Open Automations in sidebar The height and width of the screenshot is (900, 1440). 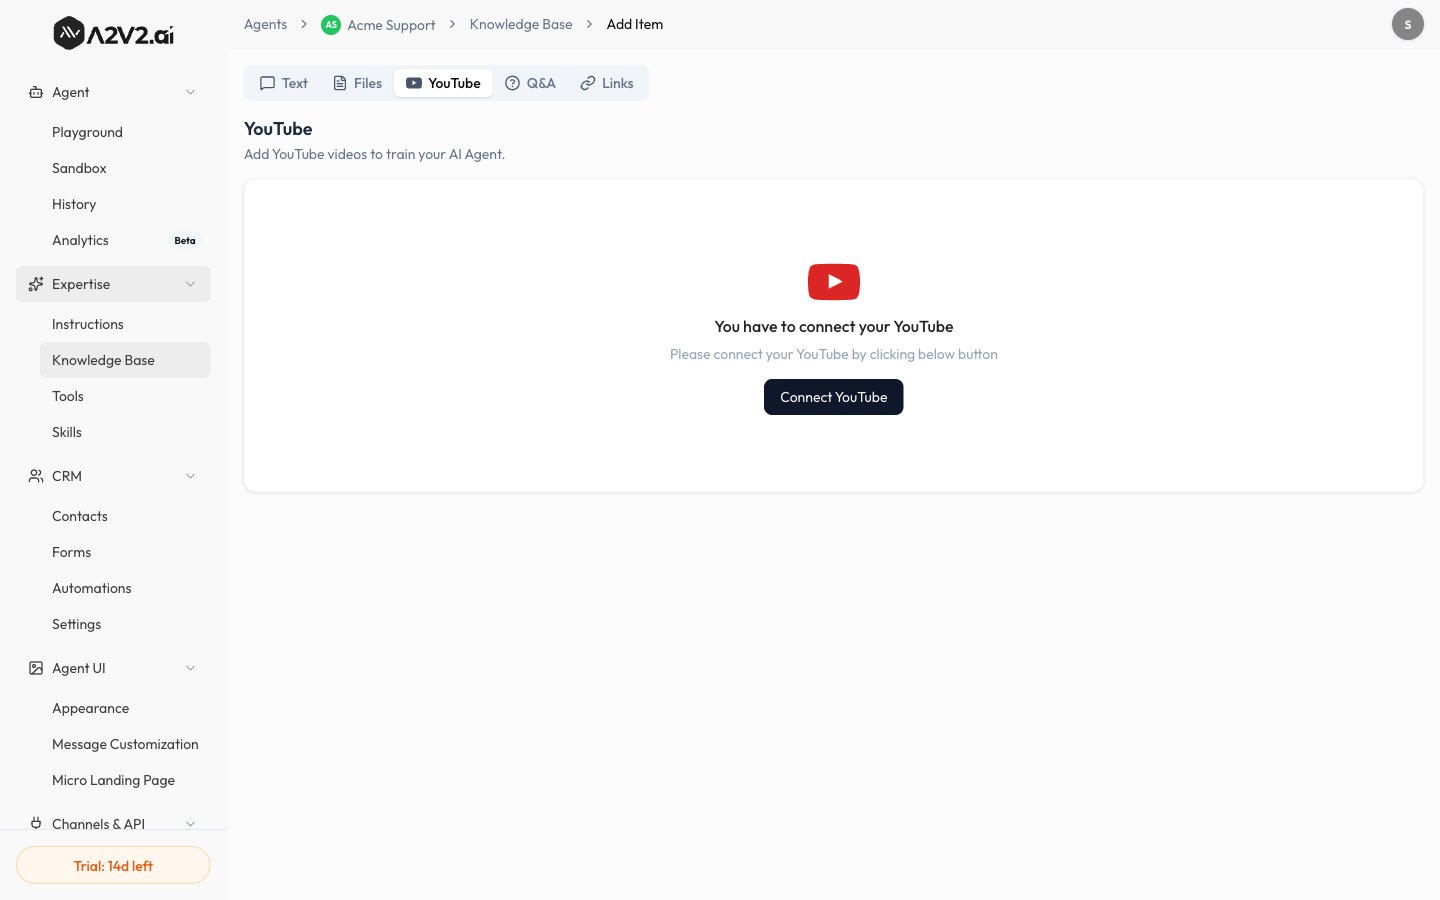click(125, 588)
